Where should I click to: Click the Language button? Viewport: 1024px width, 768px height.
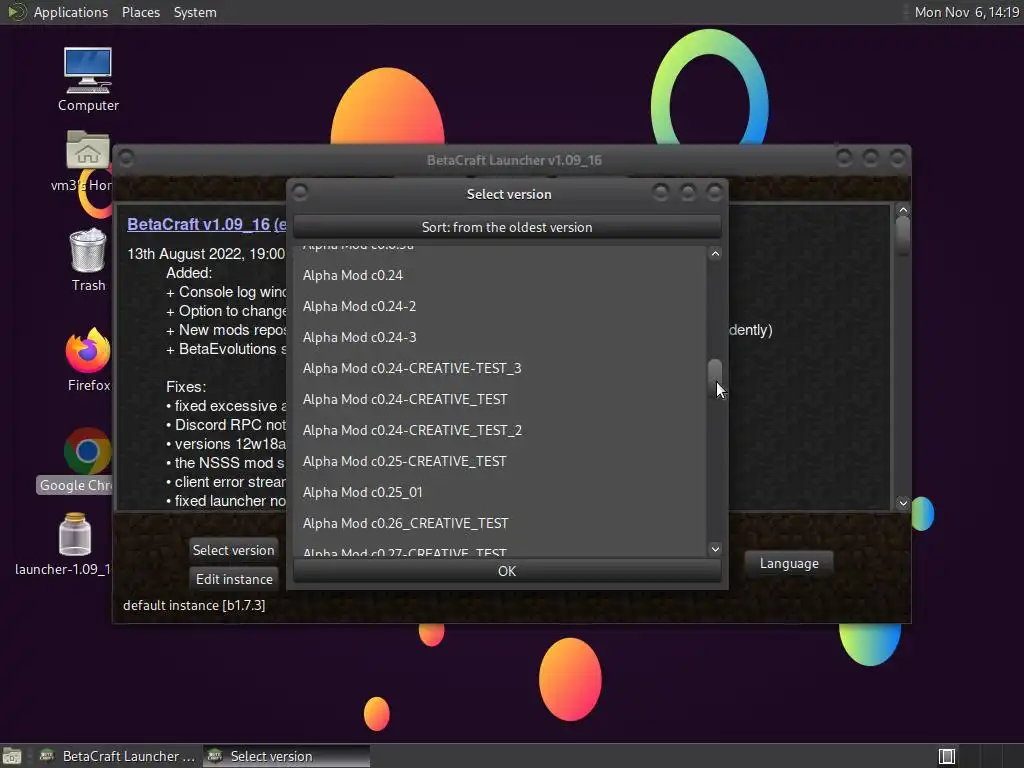pos(789,563)
